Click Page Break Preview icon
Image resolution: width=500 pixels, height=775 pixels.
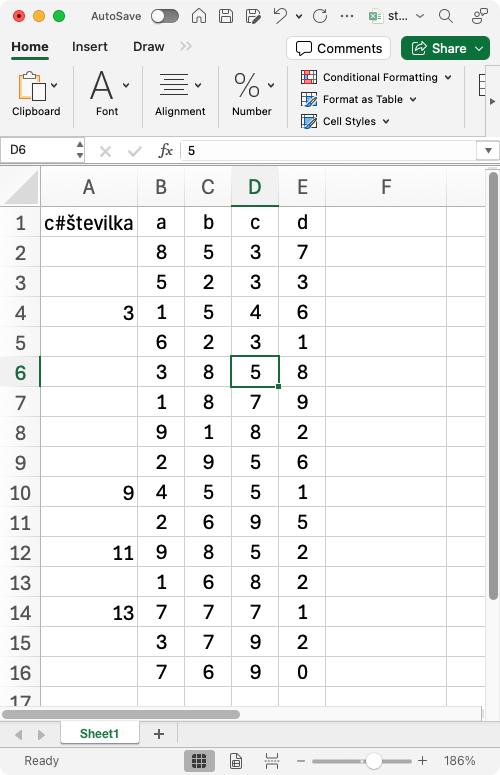click(x=272, y=761)
